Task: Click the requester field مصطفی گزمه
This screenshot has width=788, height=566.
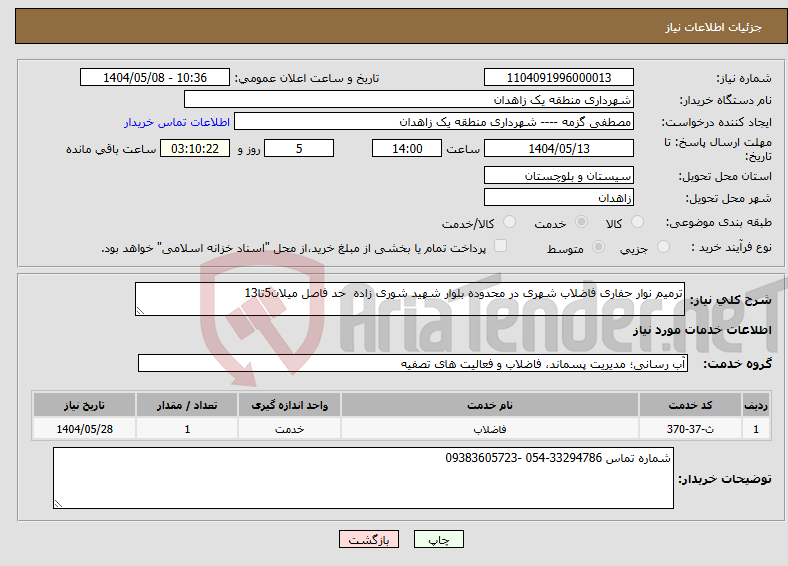Action: coord(434,122)
